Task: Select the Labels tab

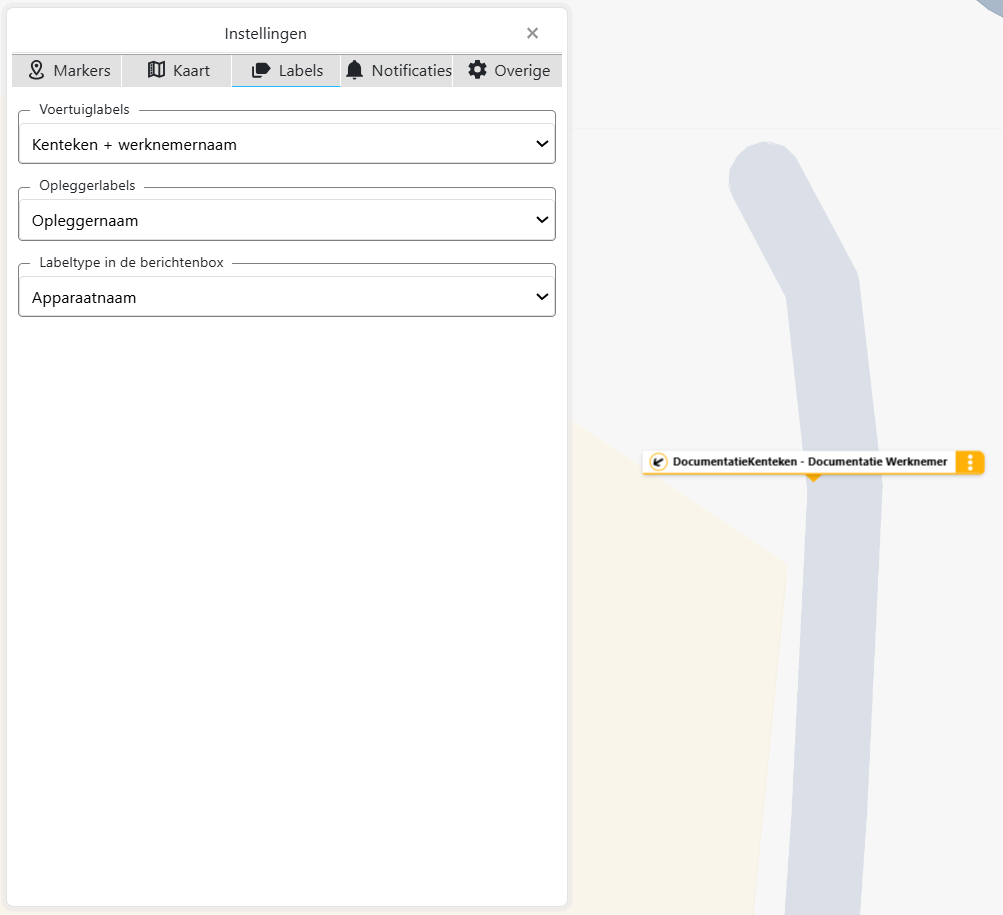Action: [x=286, y=70]
